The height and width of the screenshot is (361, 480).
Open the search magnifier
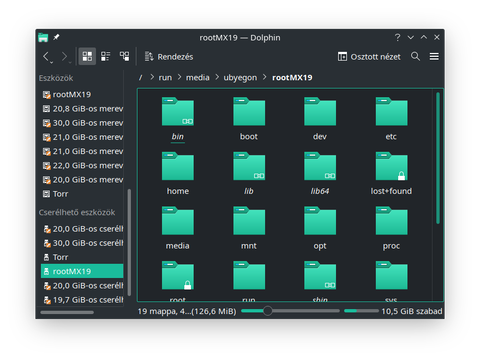415,56
